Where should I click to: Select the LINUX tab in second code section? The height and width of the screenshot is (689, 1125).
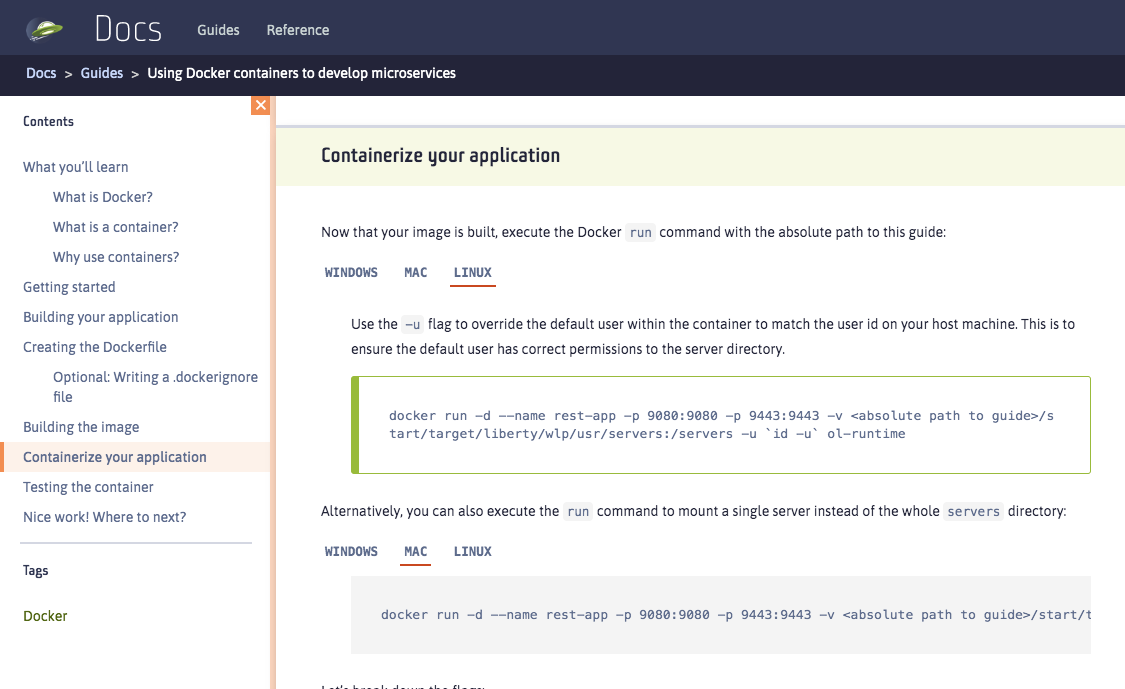(x=472, y=551)
